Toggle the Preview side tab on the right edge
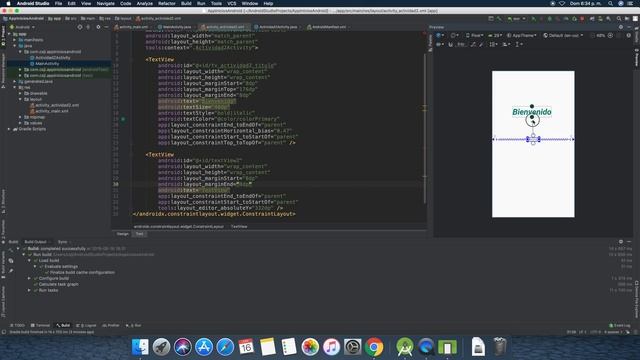640x360 pixels. pyautogui.click(x=636, y=57)
